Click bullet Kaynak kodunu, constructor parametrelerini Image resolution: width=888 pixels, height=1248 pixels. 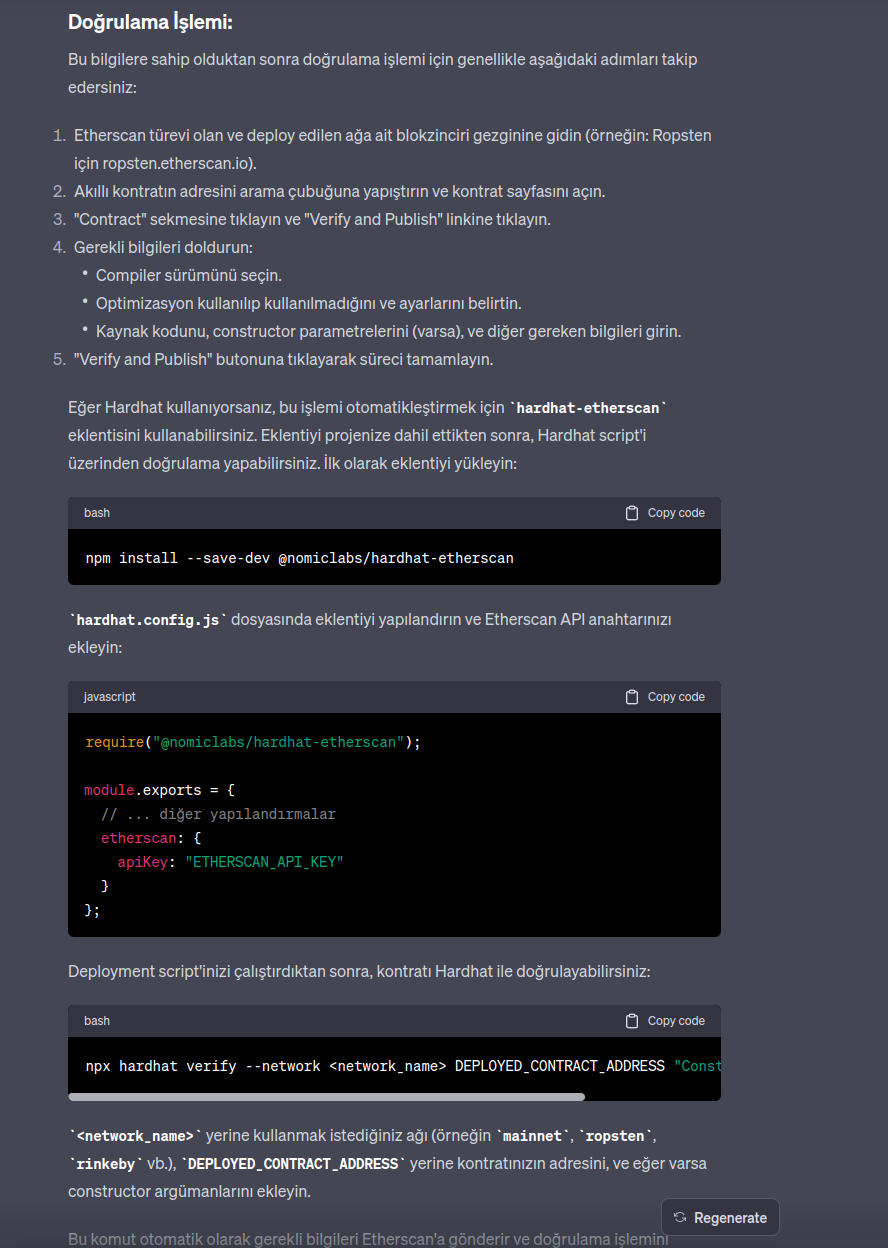(389, 331)
